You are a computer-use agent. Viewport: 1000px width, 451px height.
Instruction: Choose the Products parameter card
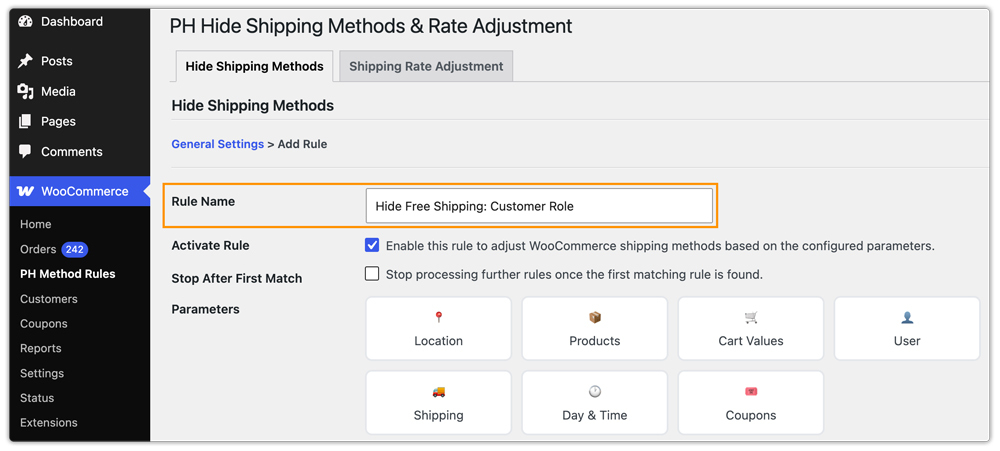click(594, 329)
